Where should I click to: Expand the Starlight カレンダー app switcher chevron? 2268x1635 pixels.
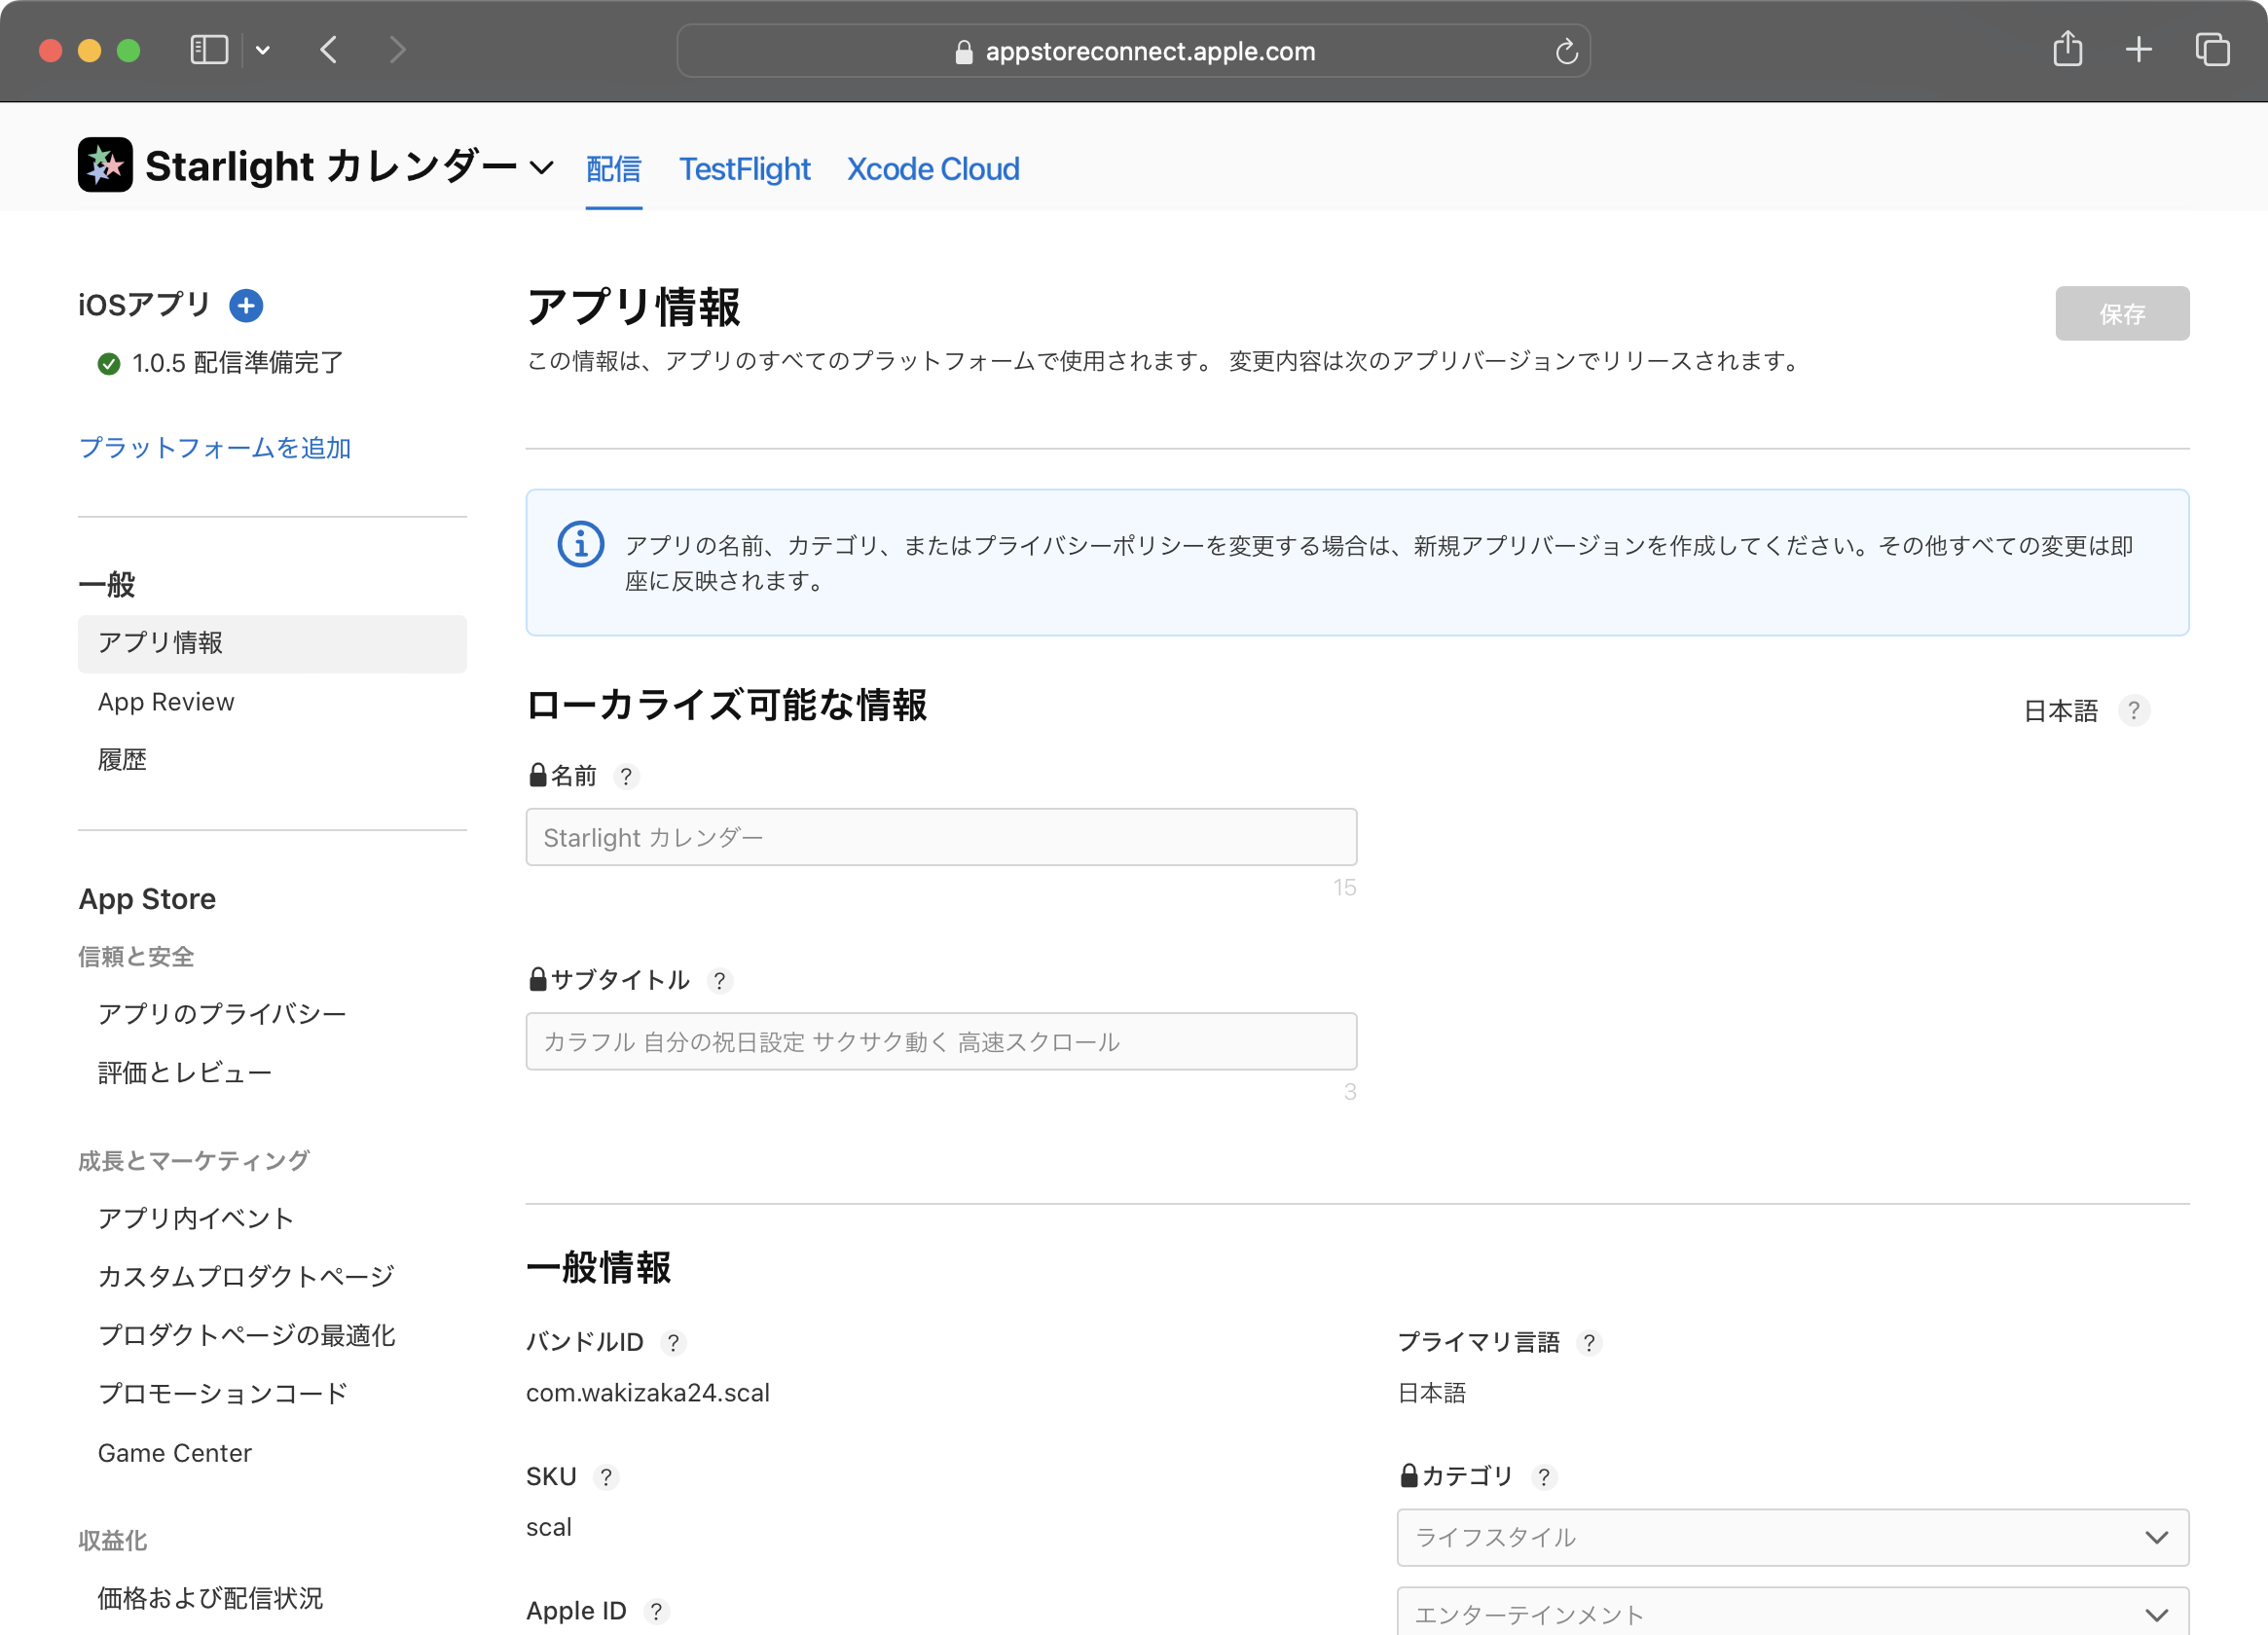541,168
